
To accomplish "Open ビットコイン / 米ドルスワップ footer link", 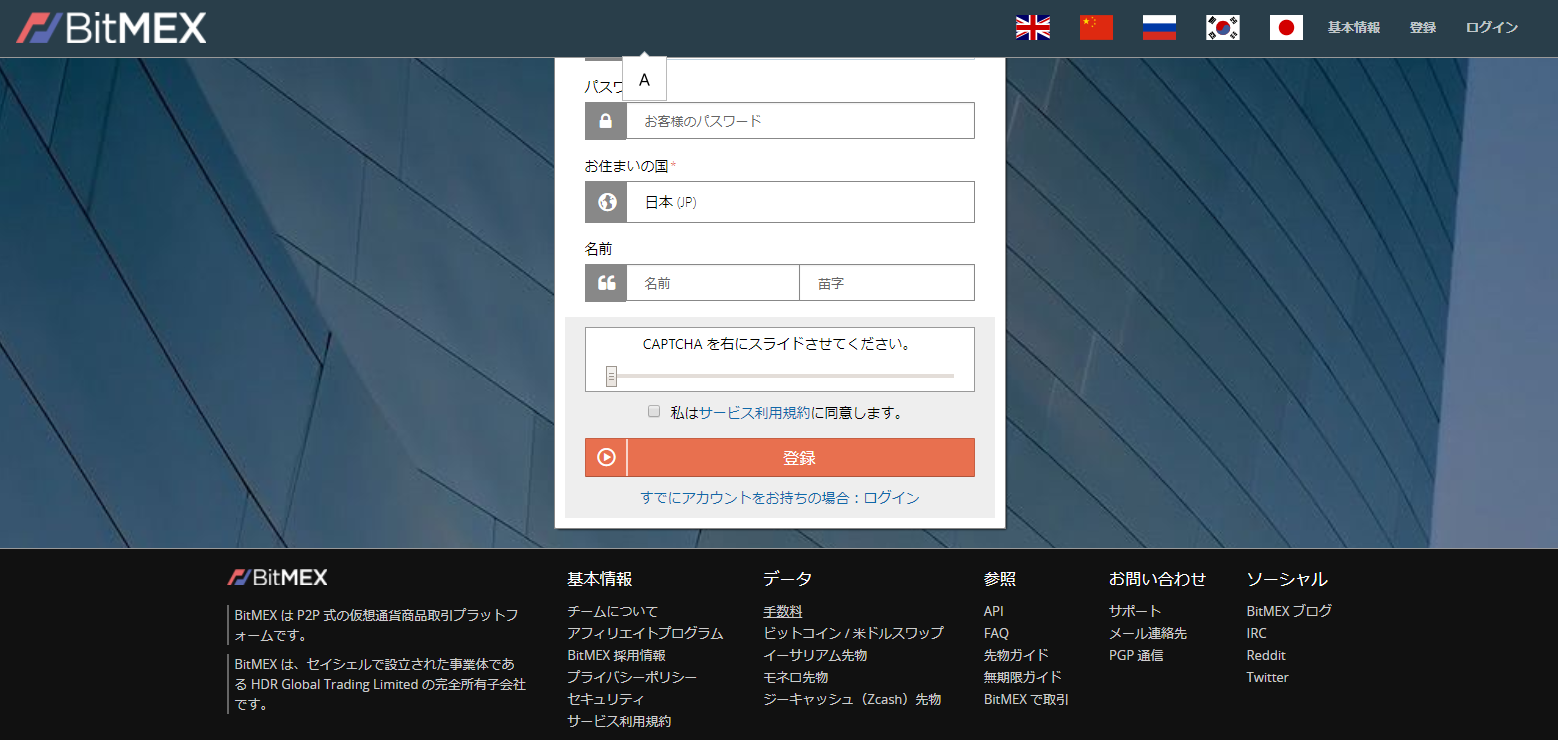I will point(853,633).
